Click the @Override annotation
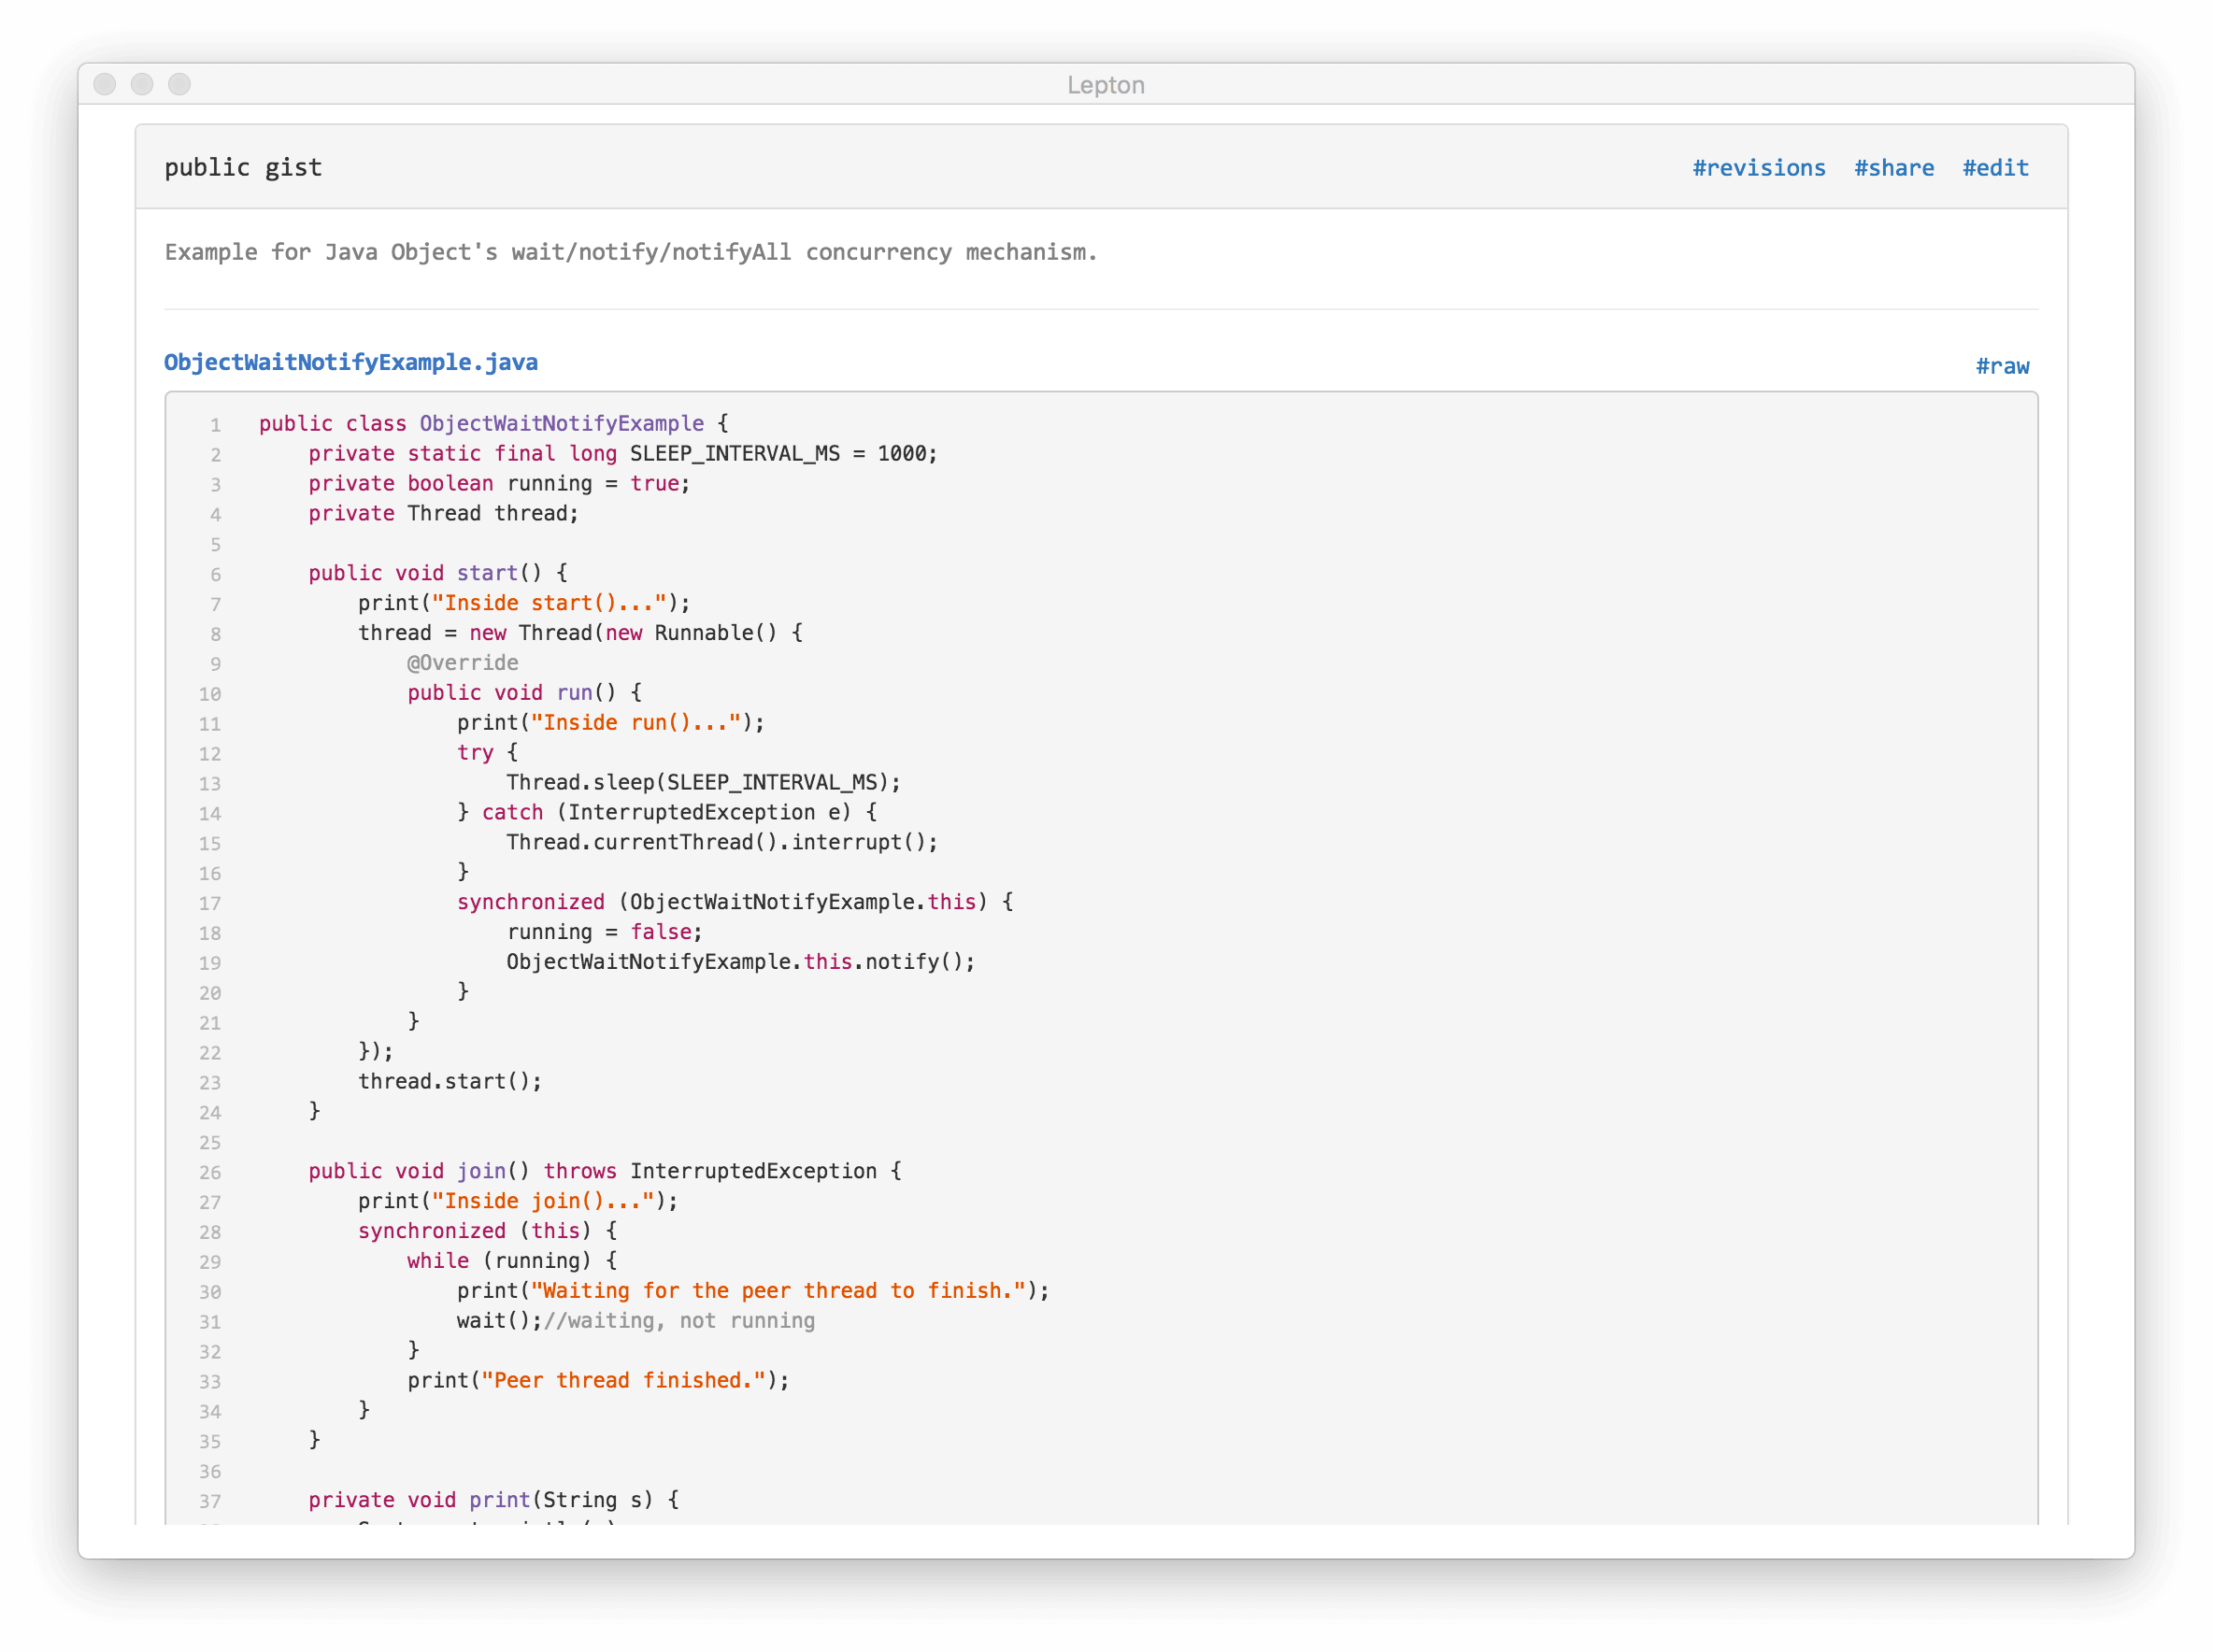 [x=462, y=663]
